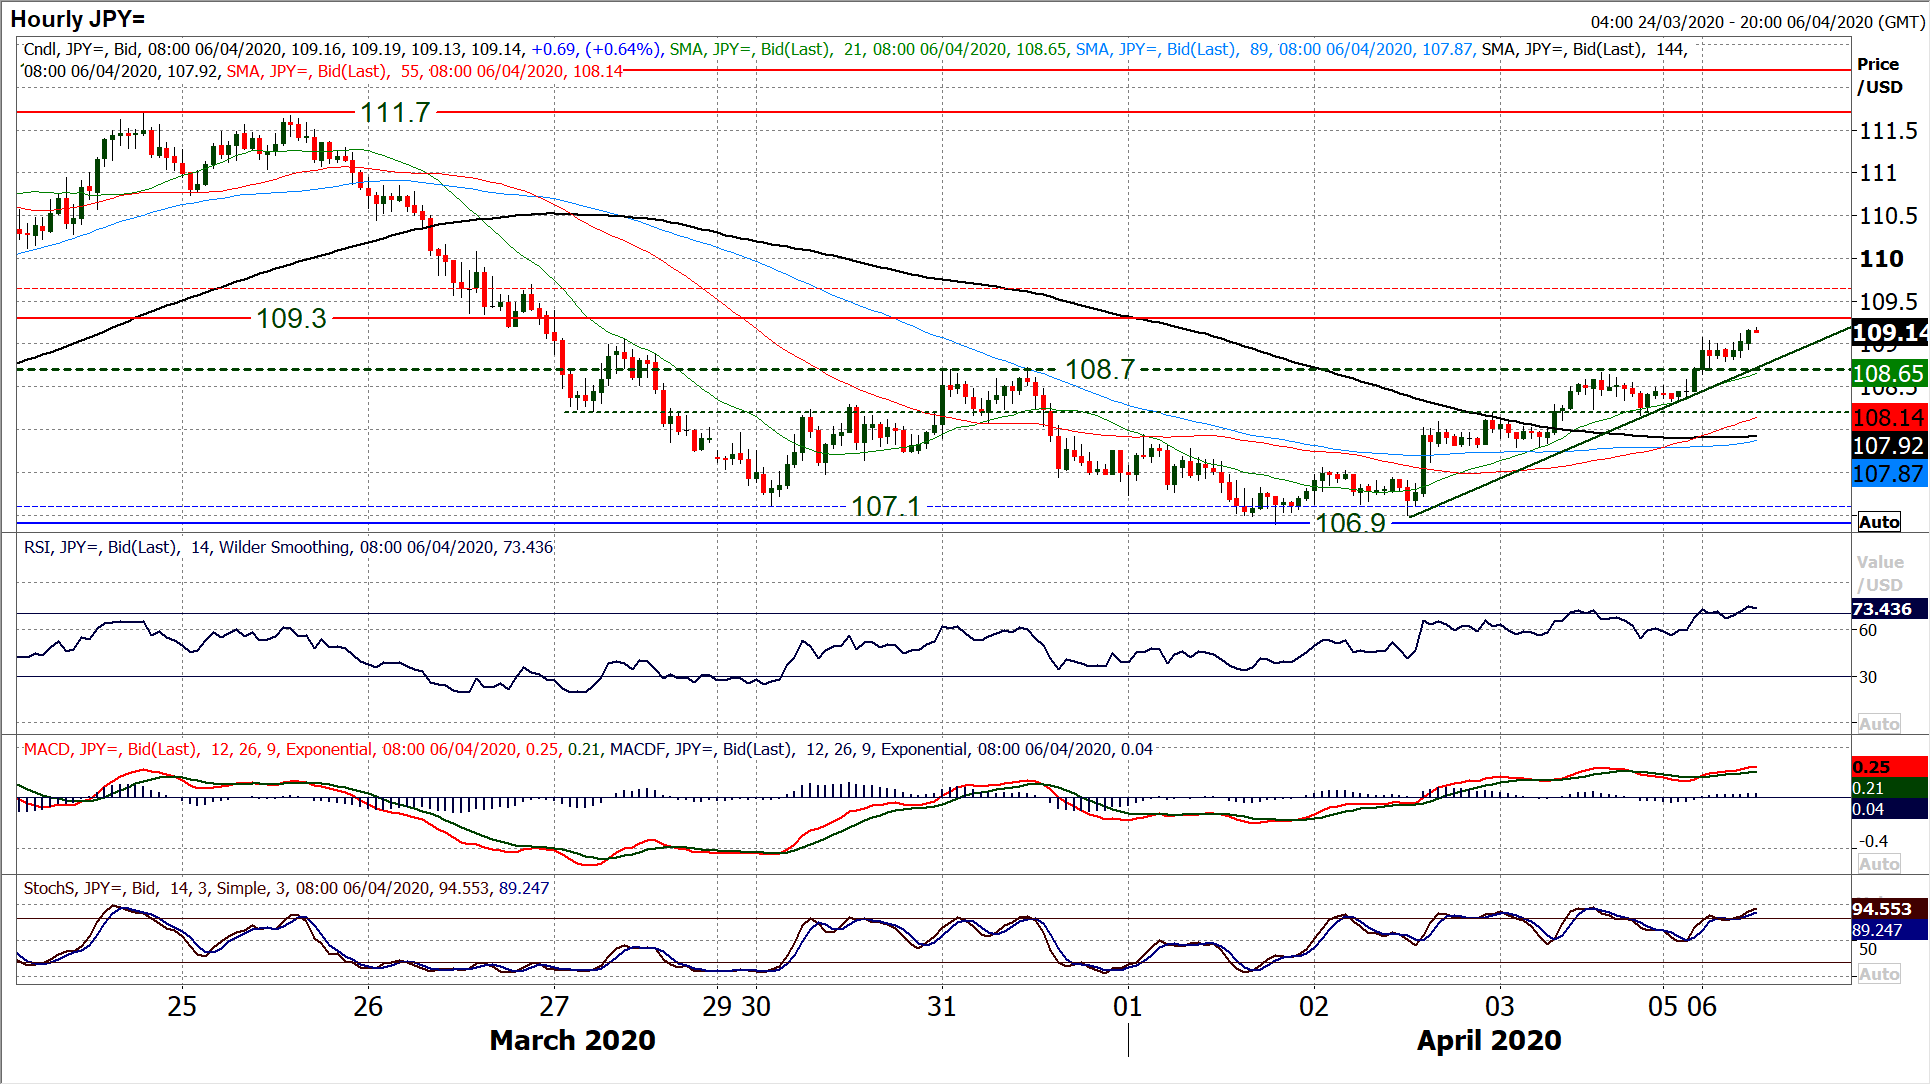The image size is (1931, 1085).
Task: Select the 106.9 support level label
Action: pyautogui.click(x=1351, y=523)
